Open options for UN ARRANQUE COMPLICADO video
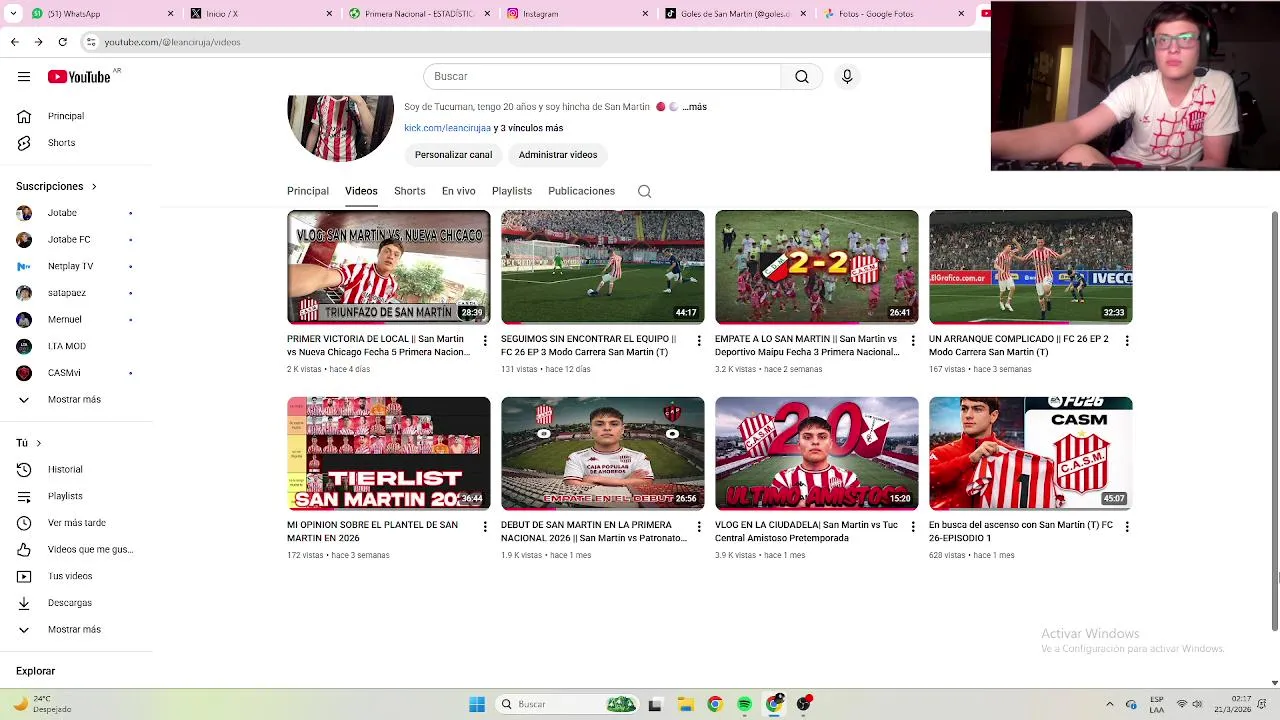Viewport: 1280px width, 720px height. click(x=1127, y=341)
